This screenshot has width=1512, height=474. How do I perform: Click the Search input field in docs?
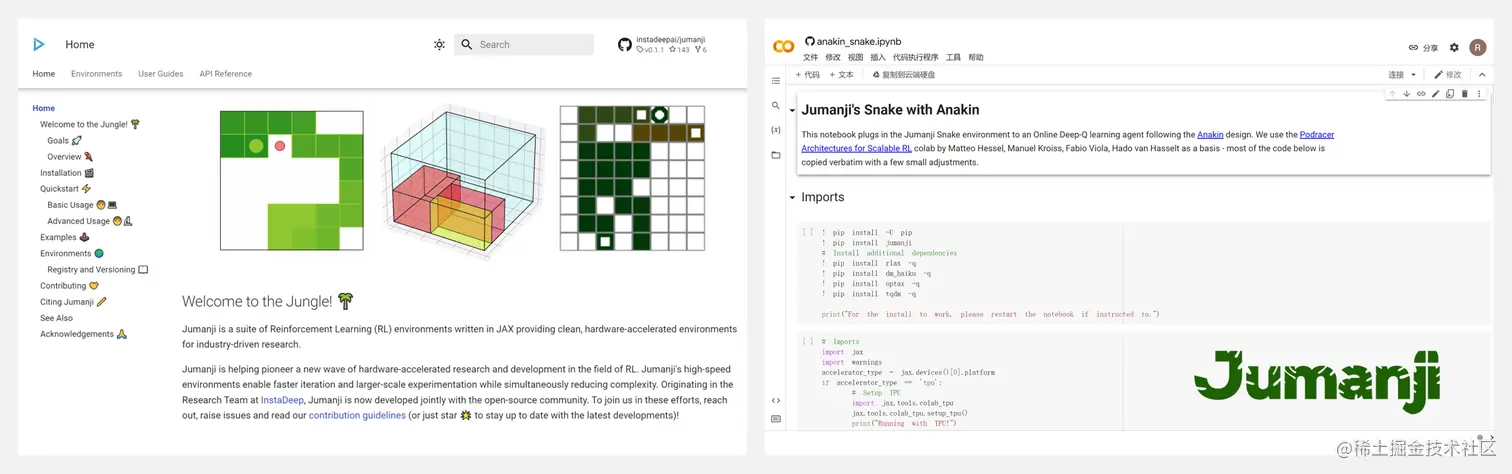pyautogui.click(x=524, y=45)
